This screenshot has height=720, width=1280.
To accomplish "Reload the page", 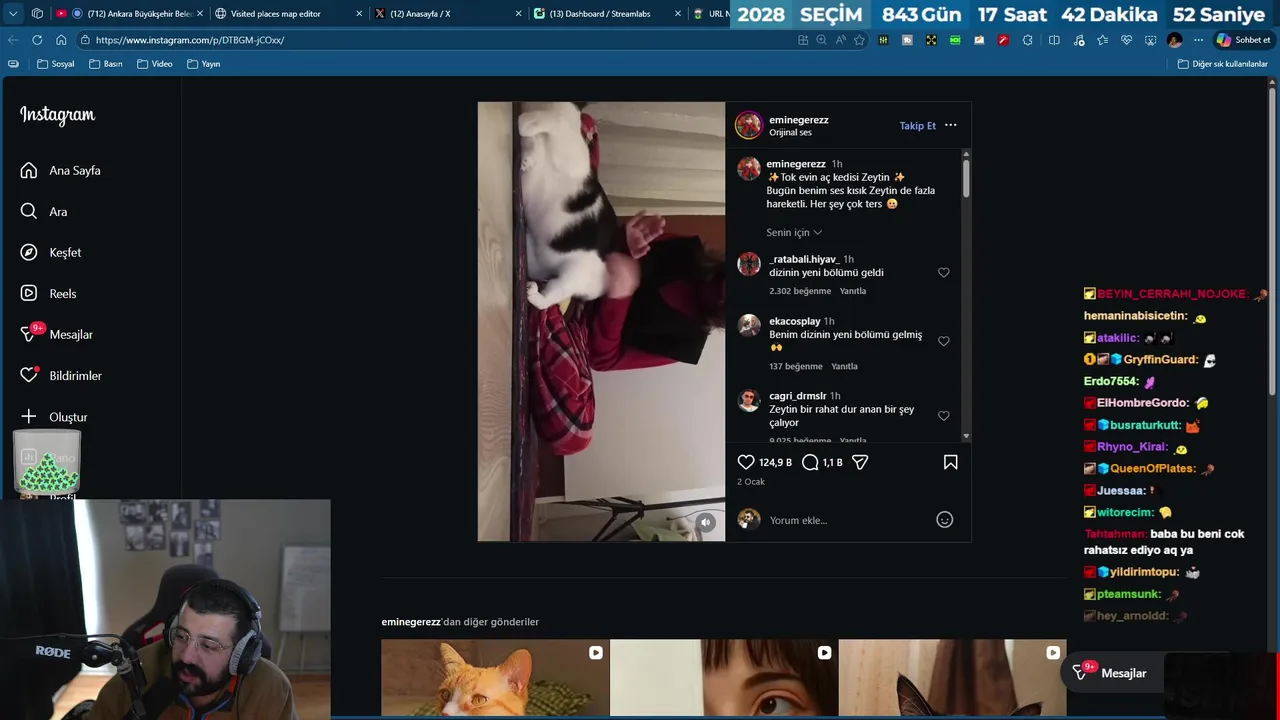I will tap(37, 40).
